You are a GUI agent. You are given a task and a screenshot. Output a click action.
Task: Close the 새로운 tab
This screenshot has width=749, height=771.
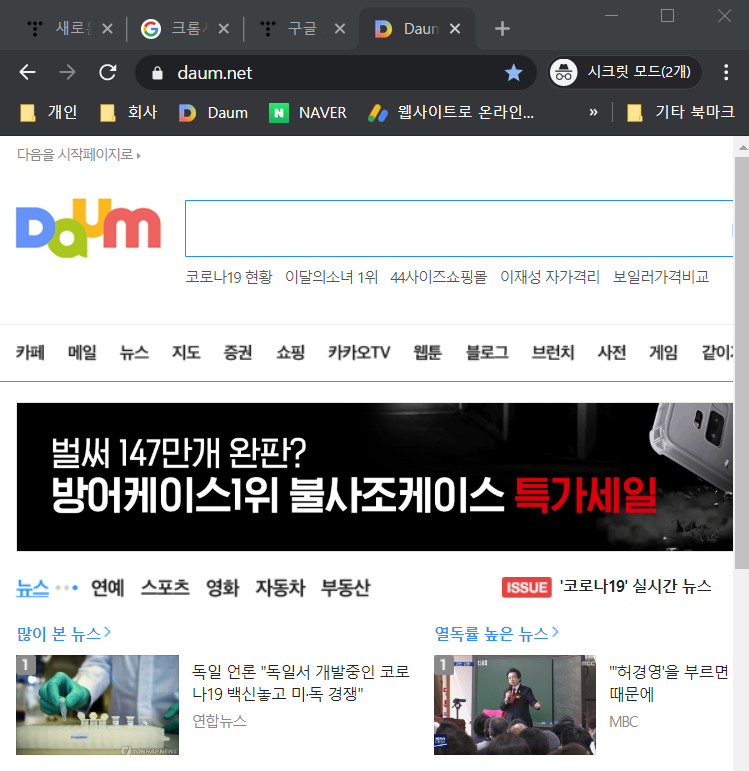107,29
